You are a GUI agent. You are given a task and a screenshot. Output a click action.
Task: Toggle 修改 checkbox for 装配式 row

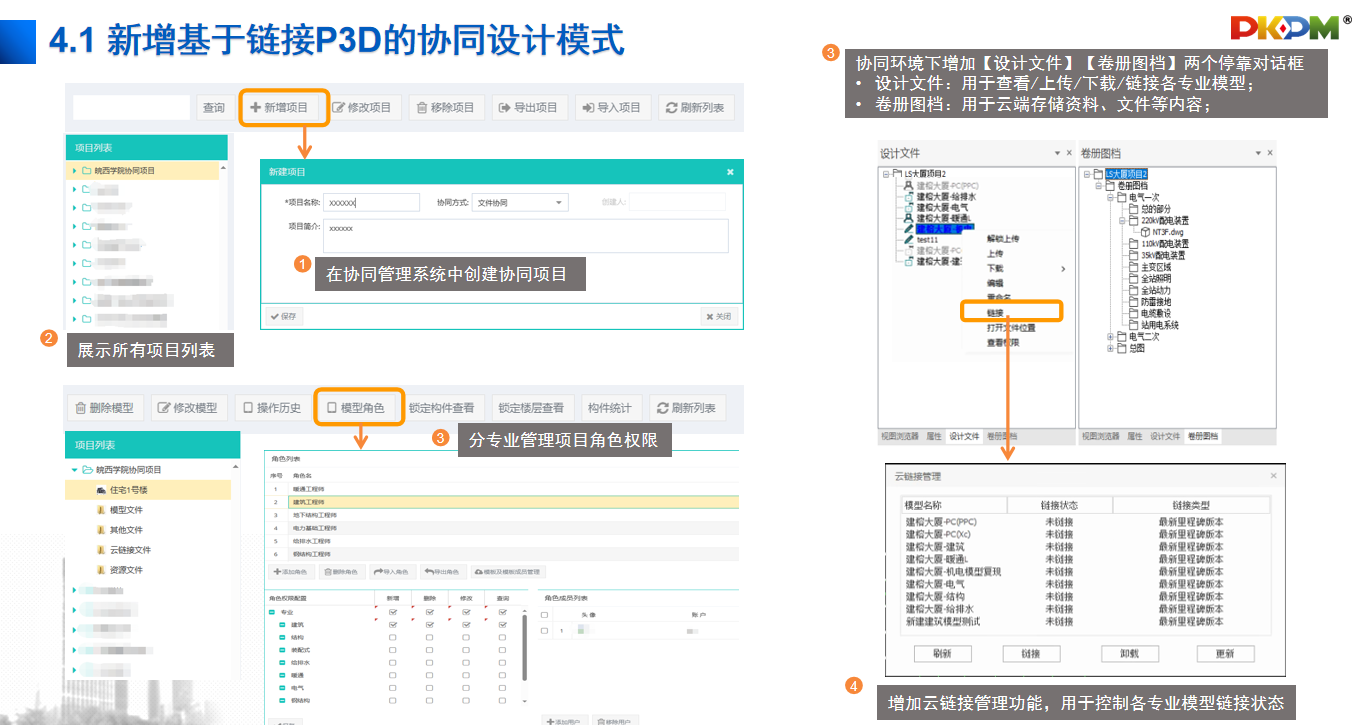466,650
